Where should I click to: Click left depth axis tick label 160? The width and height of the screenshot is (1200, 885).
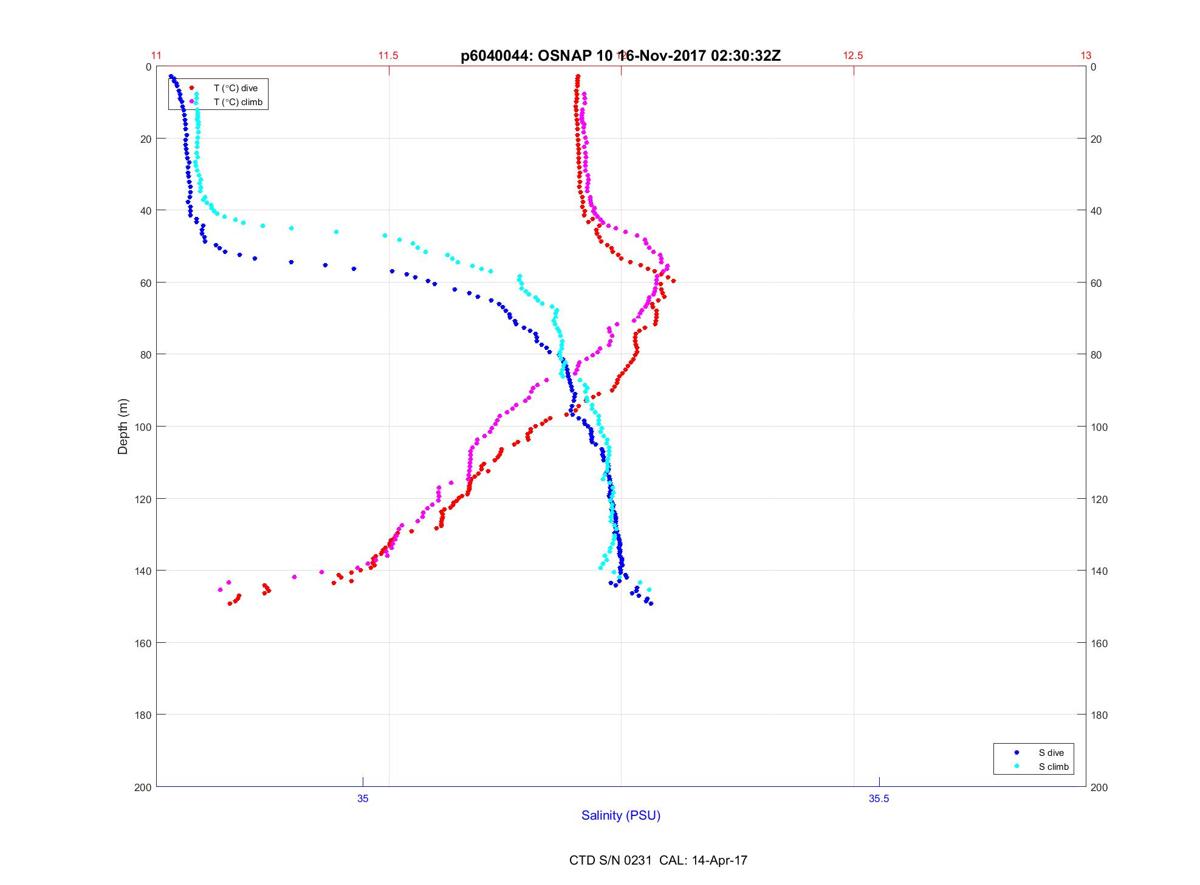143,643
